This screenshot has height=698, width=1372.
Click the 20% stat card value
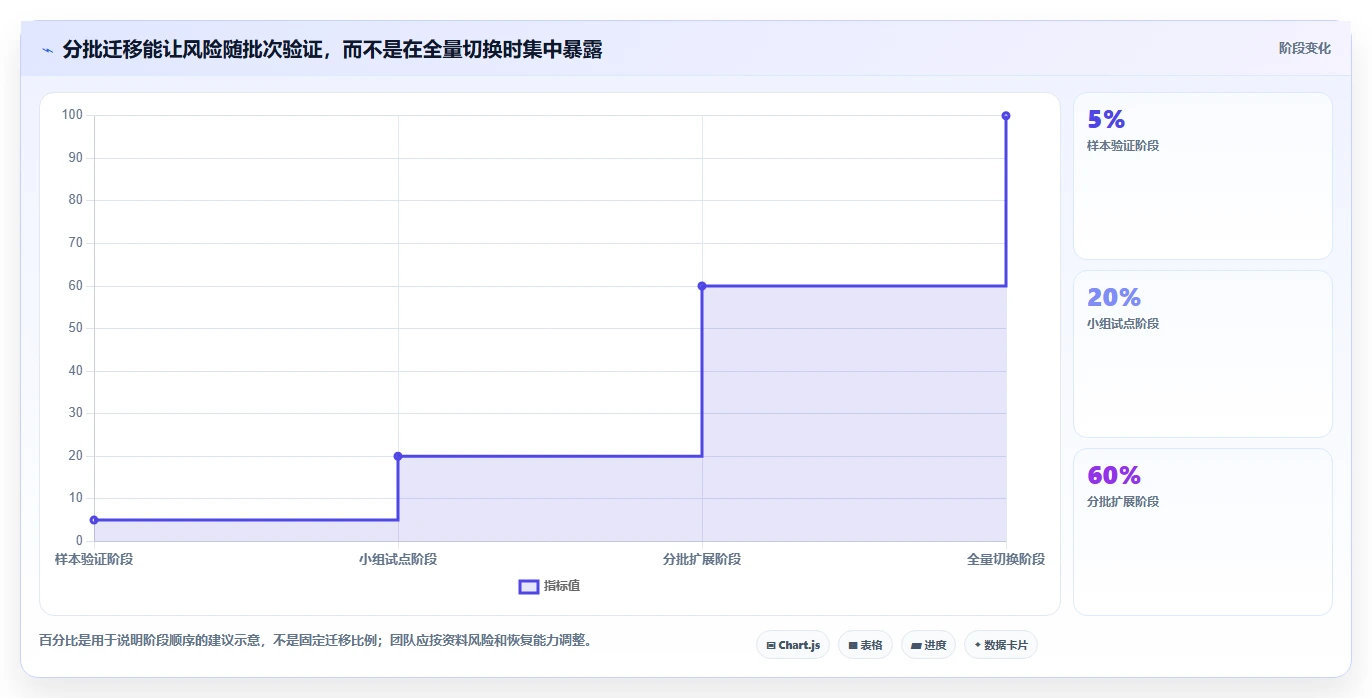(x=1114, y=297)
